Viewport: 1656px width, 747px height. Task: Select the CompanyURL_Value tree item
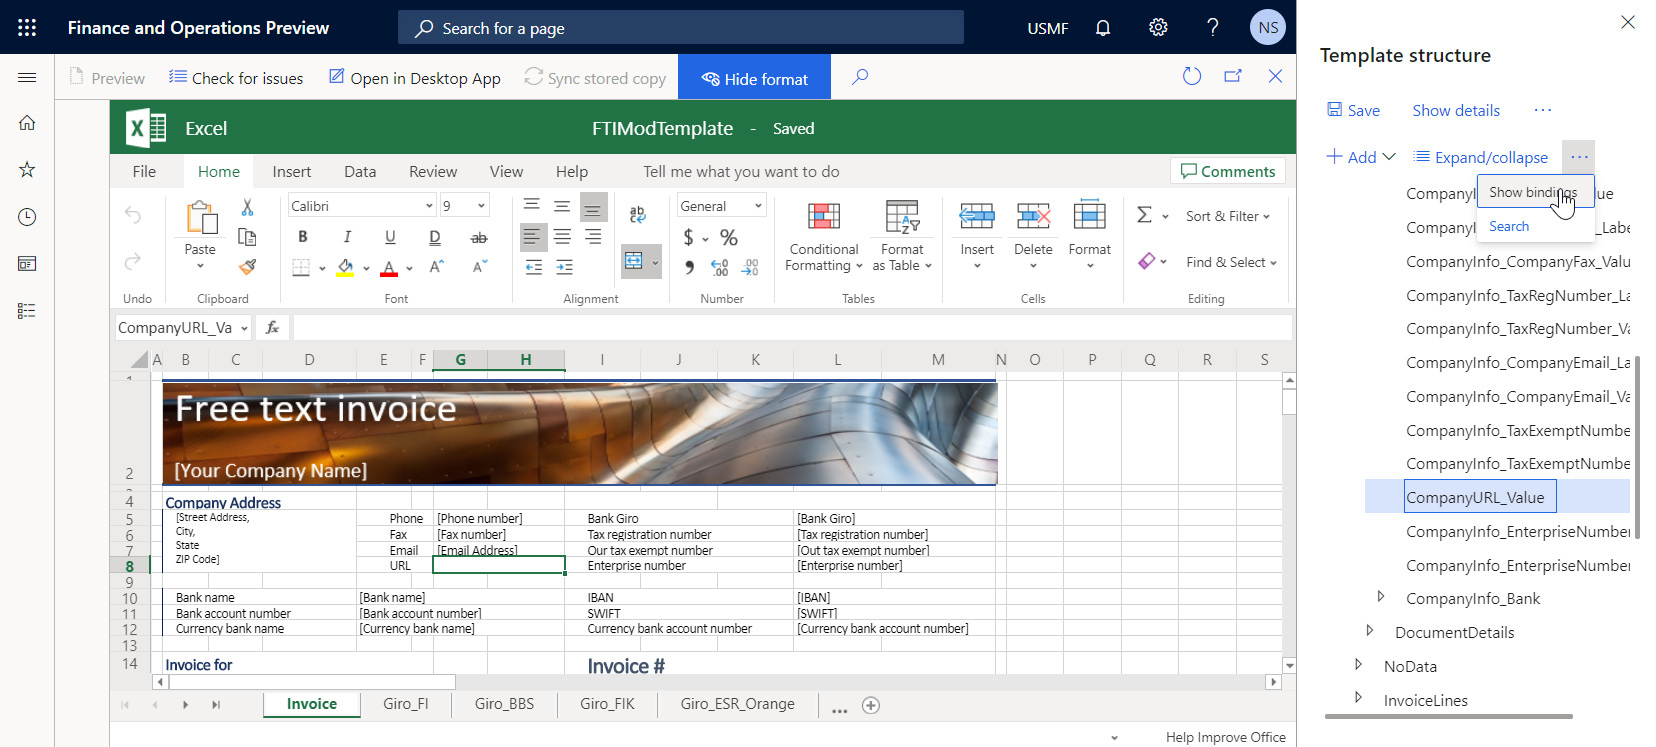[x=1479, y=497]
